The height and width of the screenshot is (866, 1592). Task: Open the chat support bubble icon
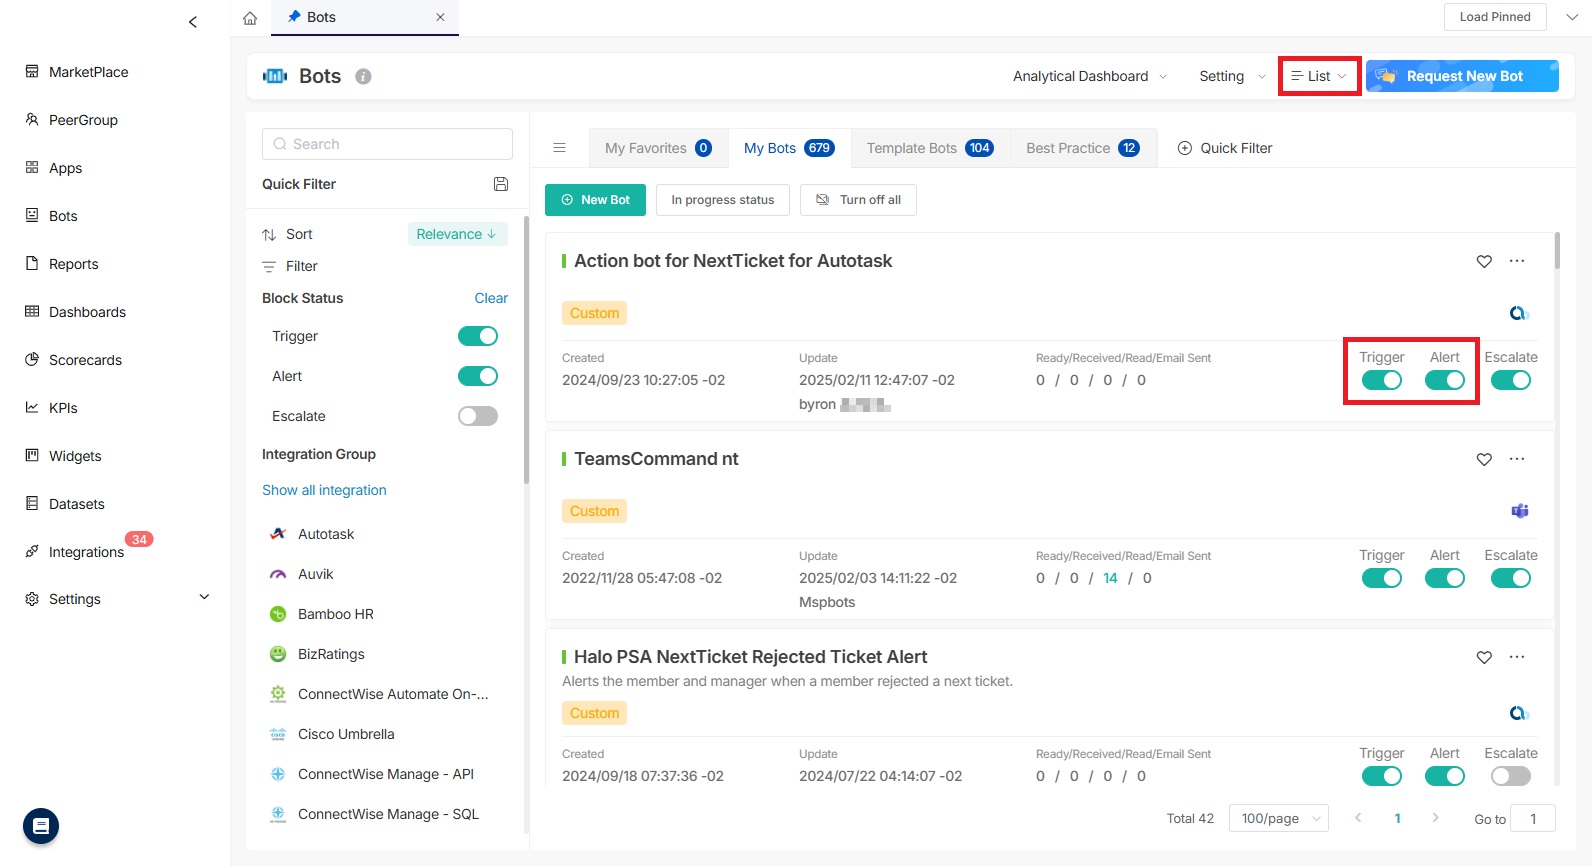pyautogui.click(x=41, y=826)
